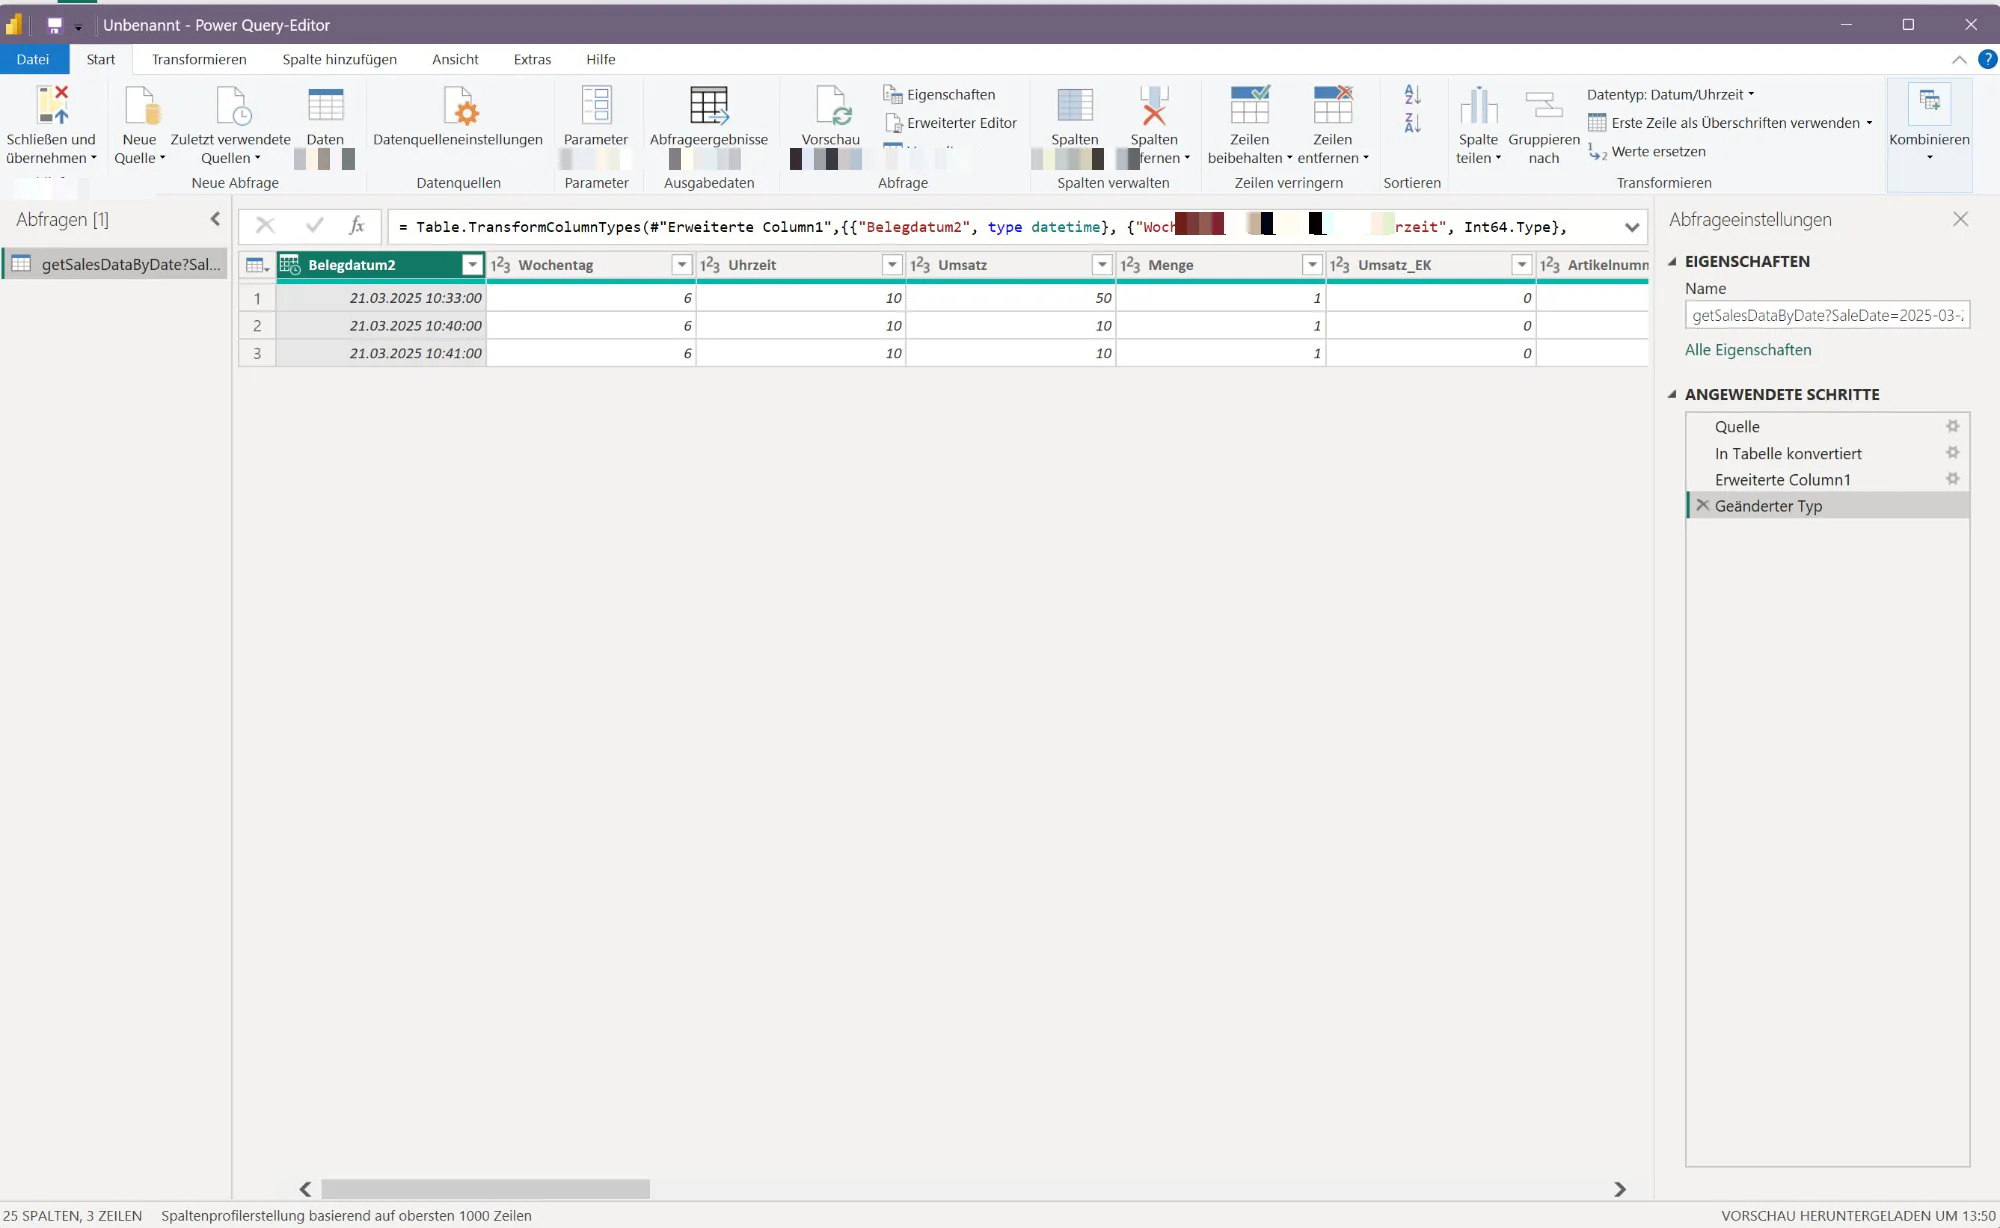Click the fx add-step icon

357,226
